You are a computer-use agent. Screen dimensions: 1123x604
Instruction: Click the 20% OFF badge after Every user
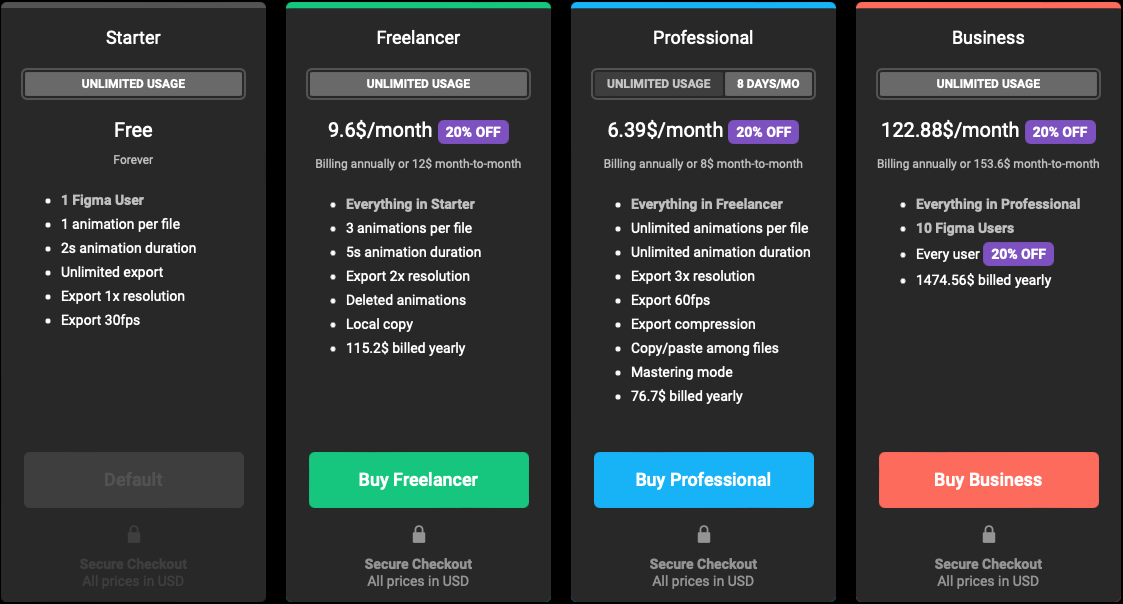(1018, 254)
